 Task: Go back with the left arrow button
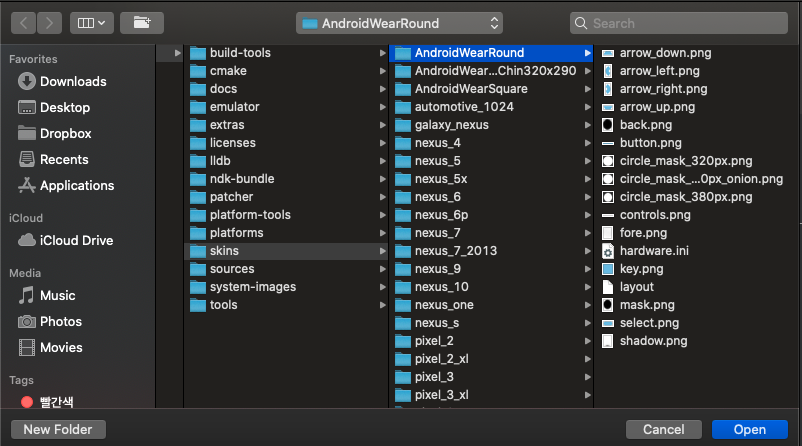[24, 23]
